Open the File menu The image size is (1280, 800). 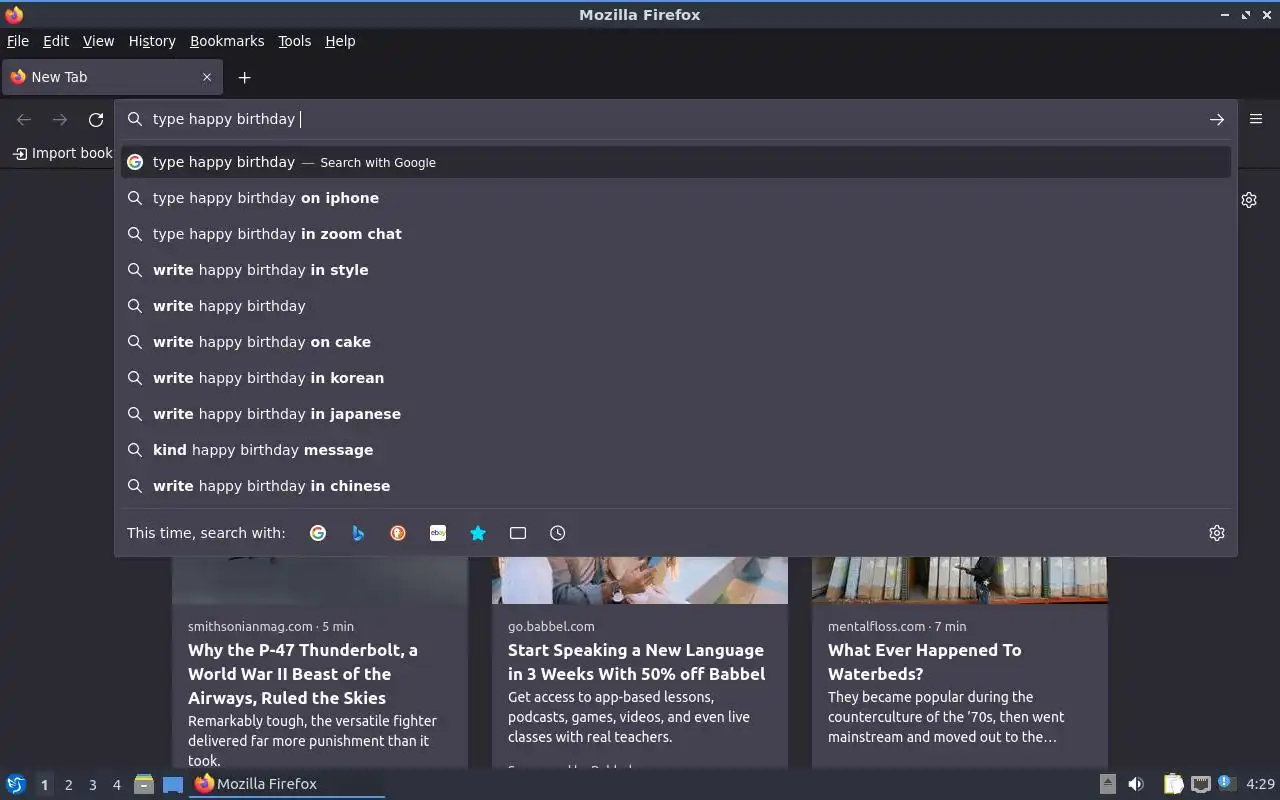click(x=18, y=41)
